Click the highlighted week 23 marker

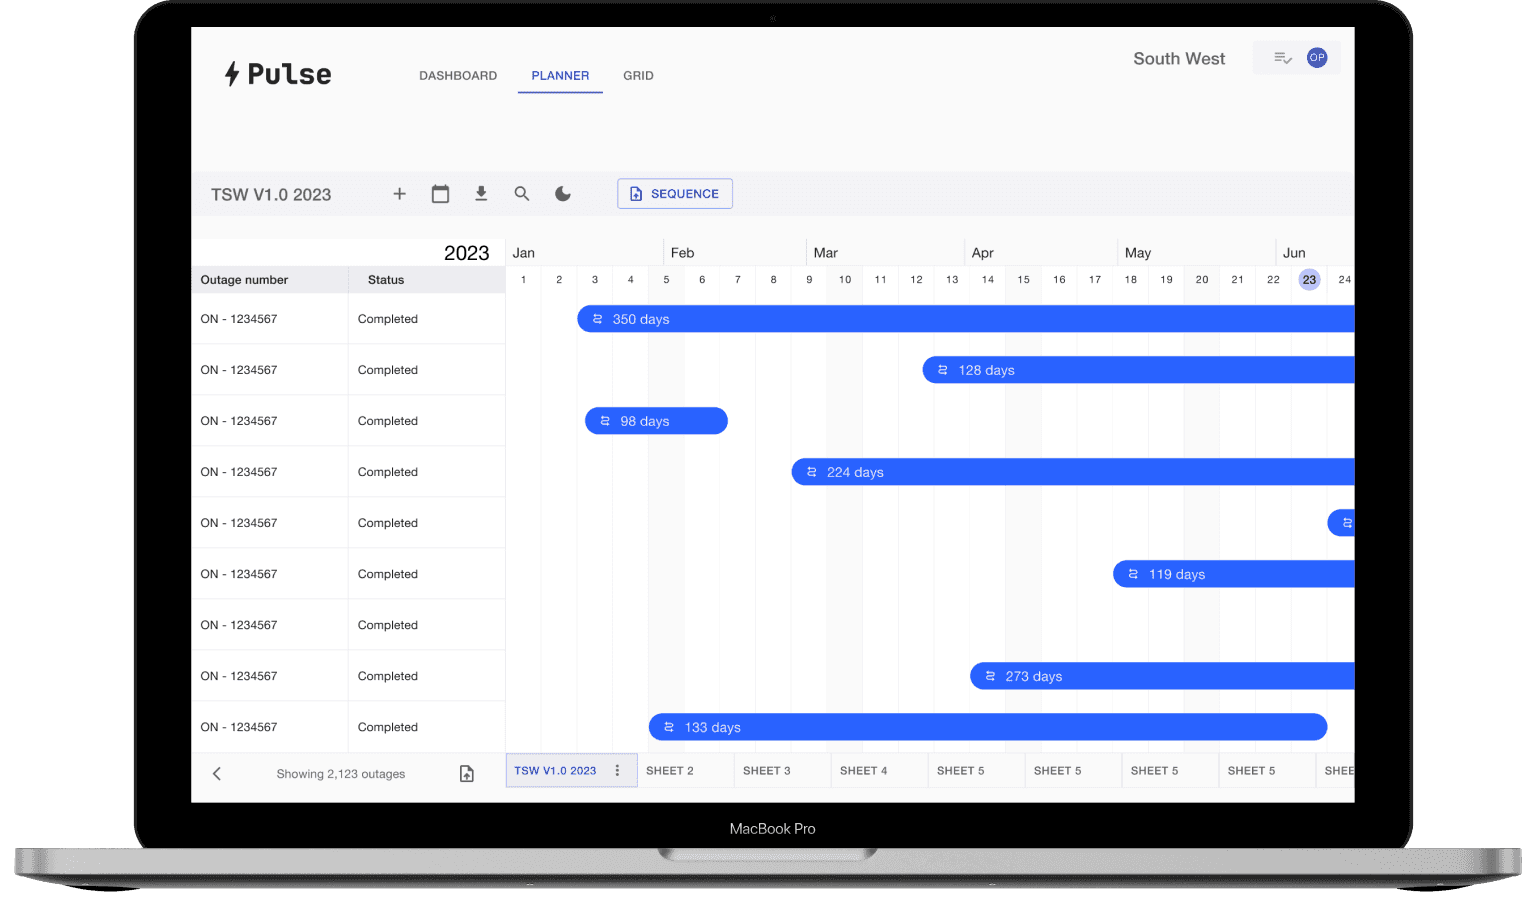[1309, 280]
